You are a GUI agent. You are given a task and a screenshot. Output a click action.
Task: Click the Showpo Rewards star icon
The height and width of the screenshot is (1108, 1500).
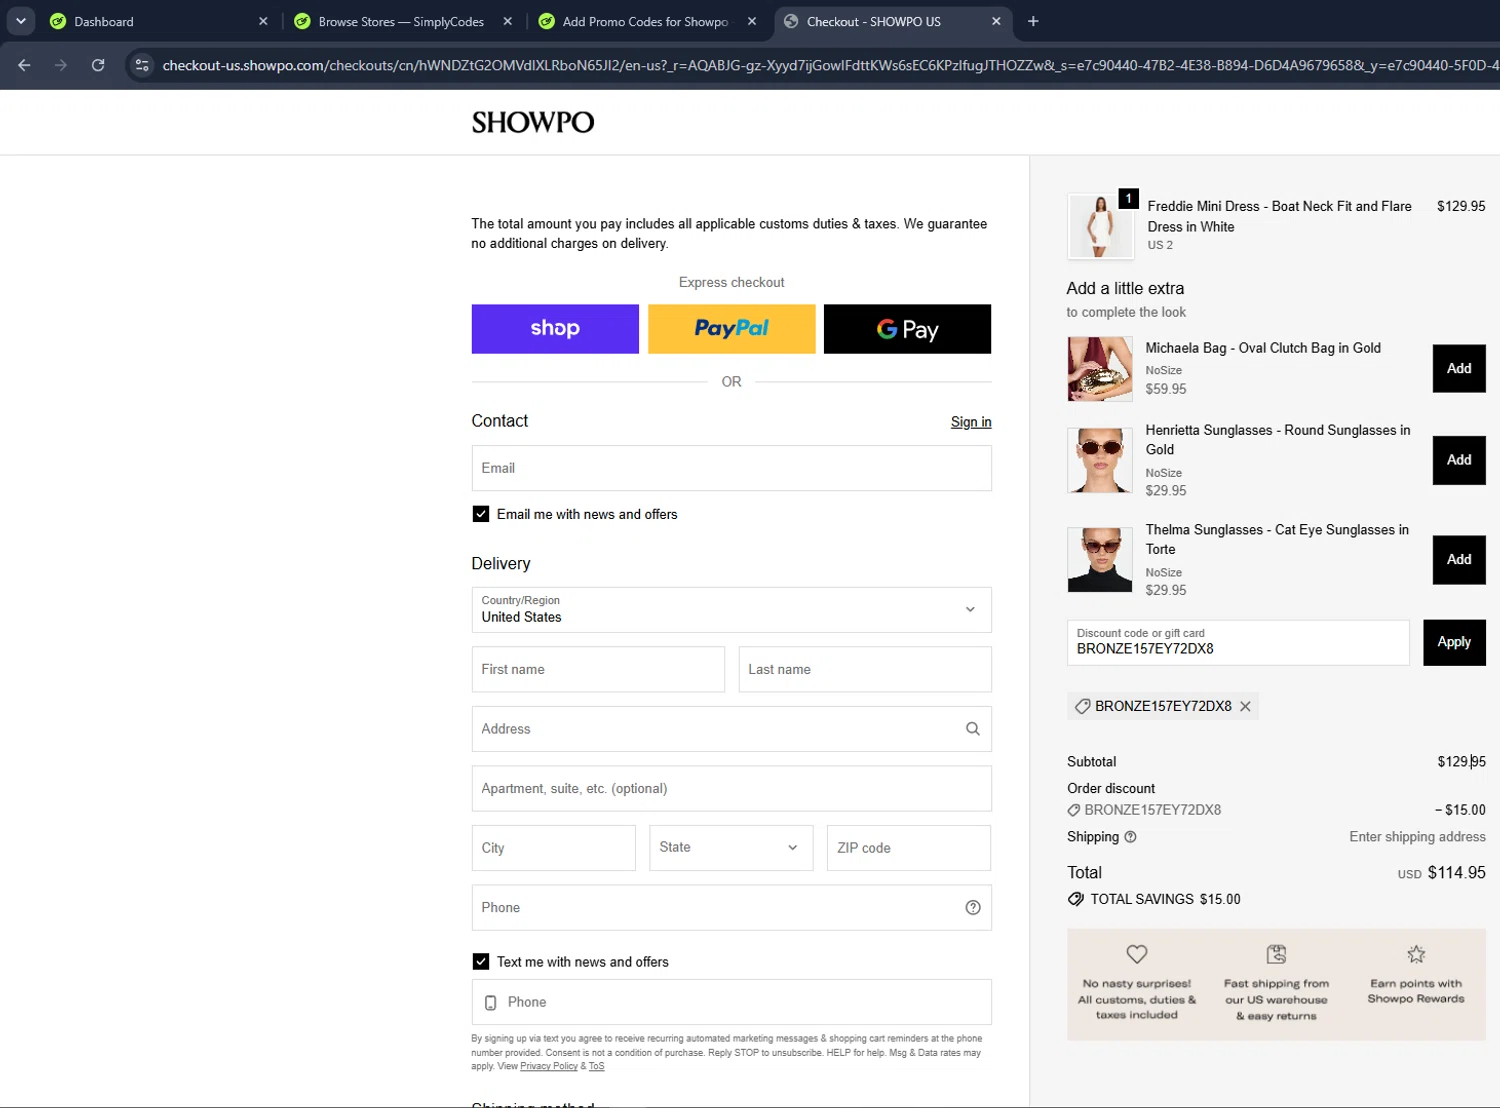pyautogui.click(x=1416, y=954)
